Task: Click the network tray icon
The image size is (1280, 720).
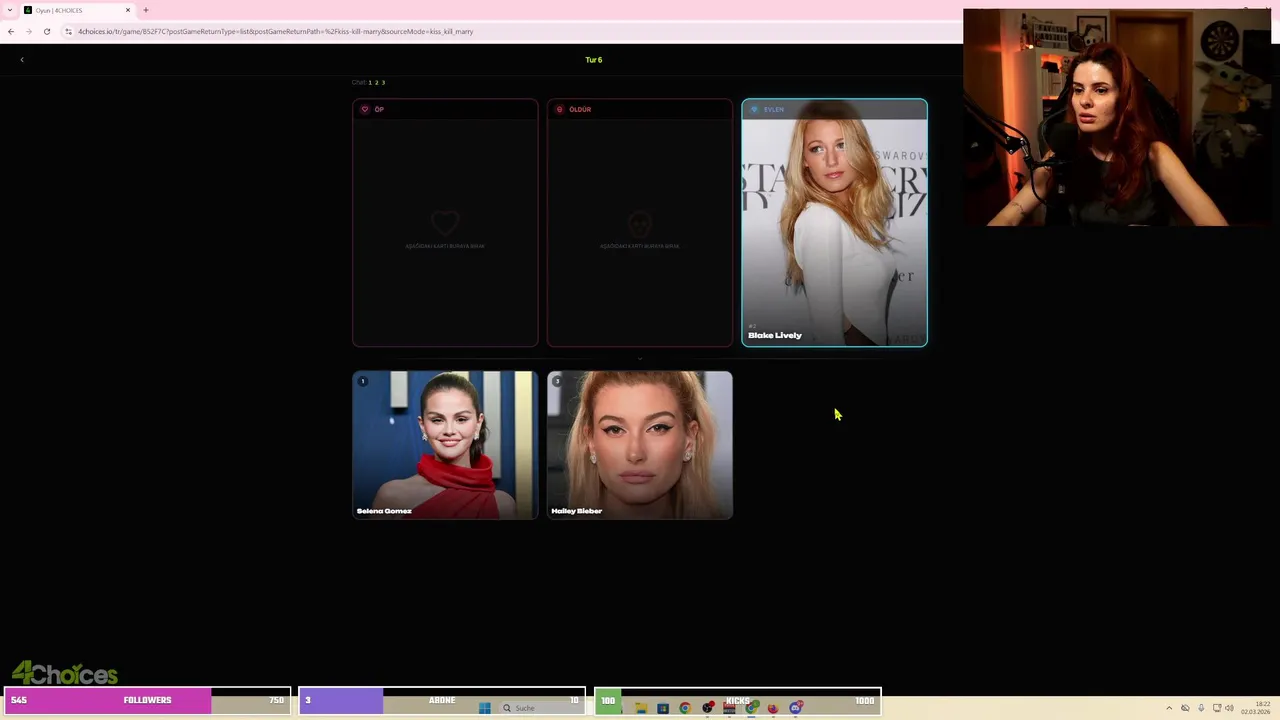Action: click(x=1216, y=708)
